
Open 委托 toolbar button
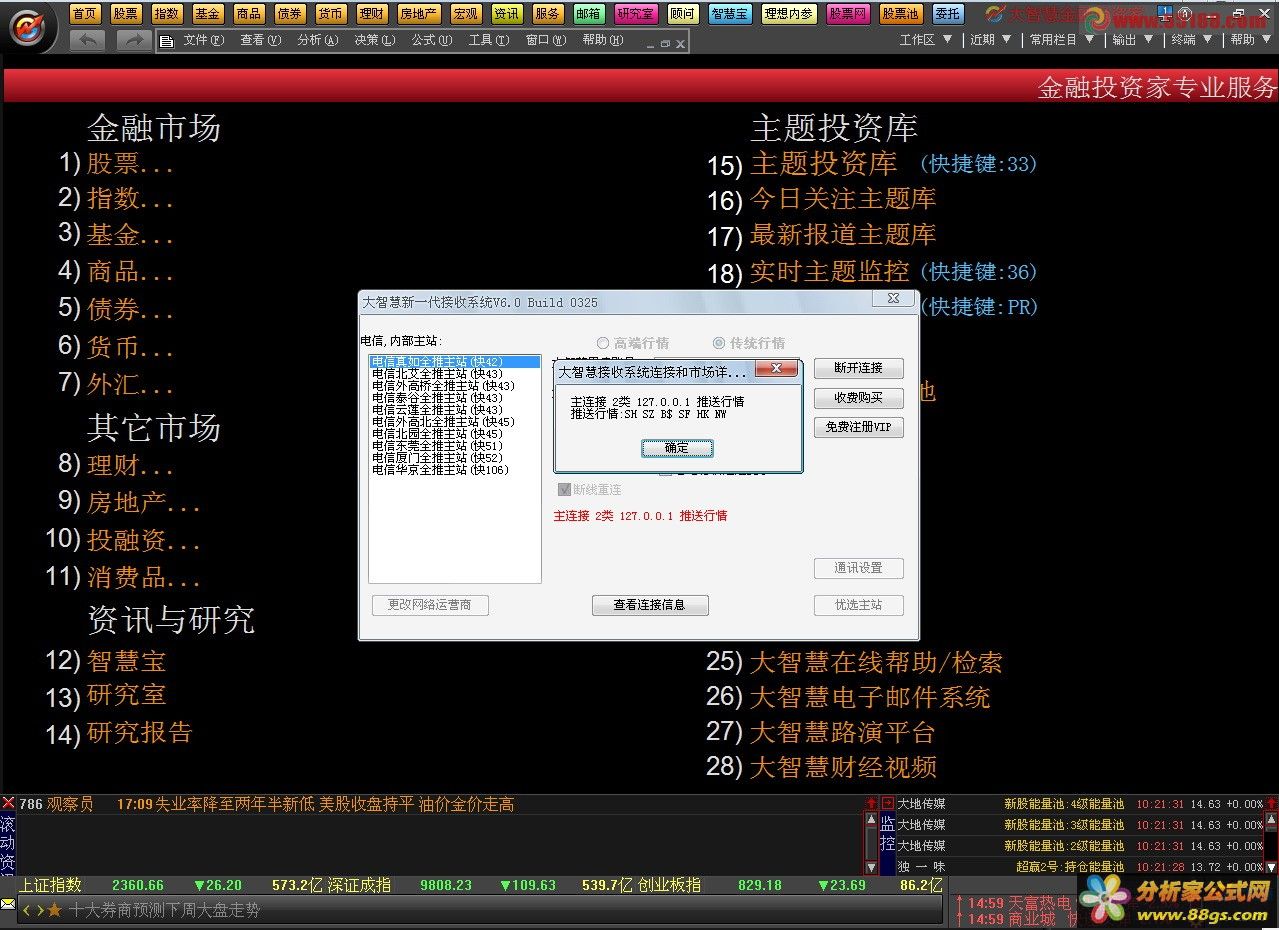tap(948, 13)
